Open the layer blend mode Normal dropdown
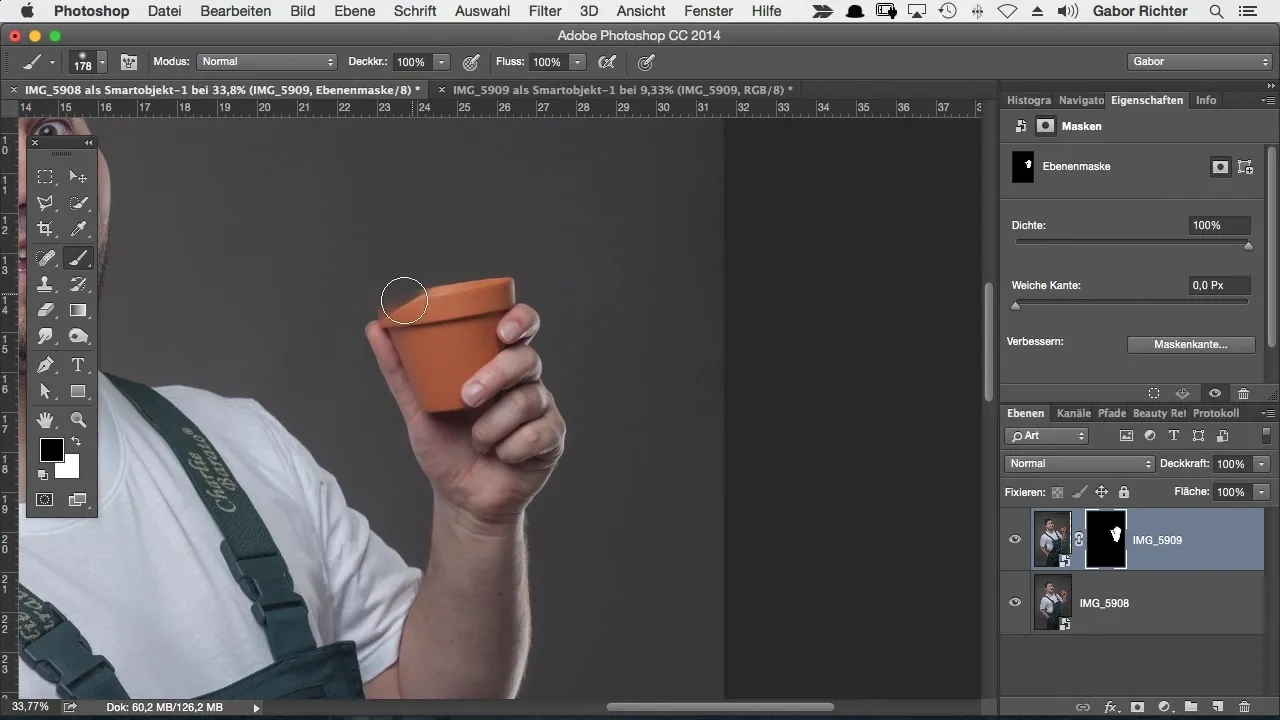The image size is (1280, 720). point(1080,464)
